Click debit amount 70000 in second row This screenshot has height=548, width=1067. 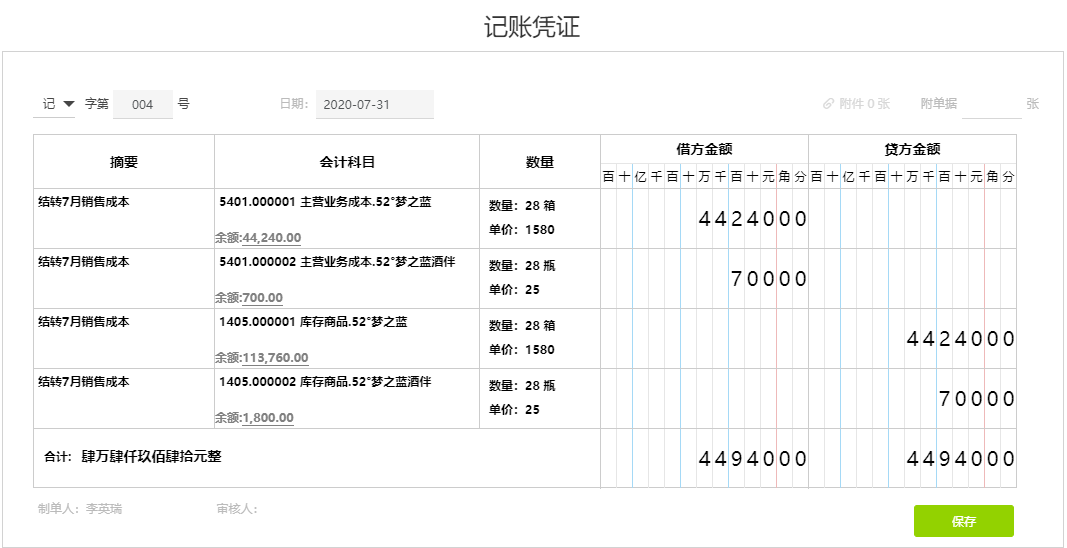point(769,279)
